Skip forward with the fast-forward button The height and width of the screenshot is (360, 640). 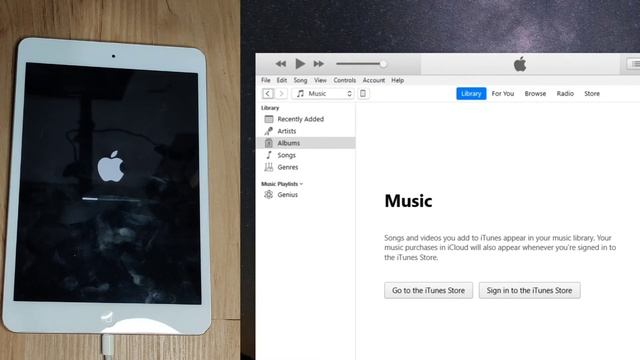(319, 64)
